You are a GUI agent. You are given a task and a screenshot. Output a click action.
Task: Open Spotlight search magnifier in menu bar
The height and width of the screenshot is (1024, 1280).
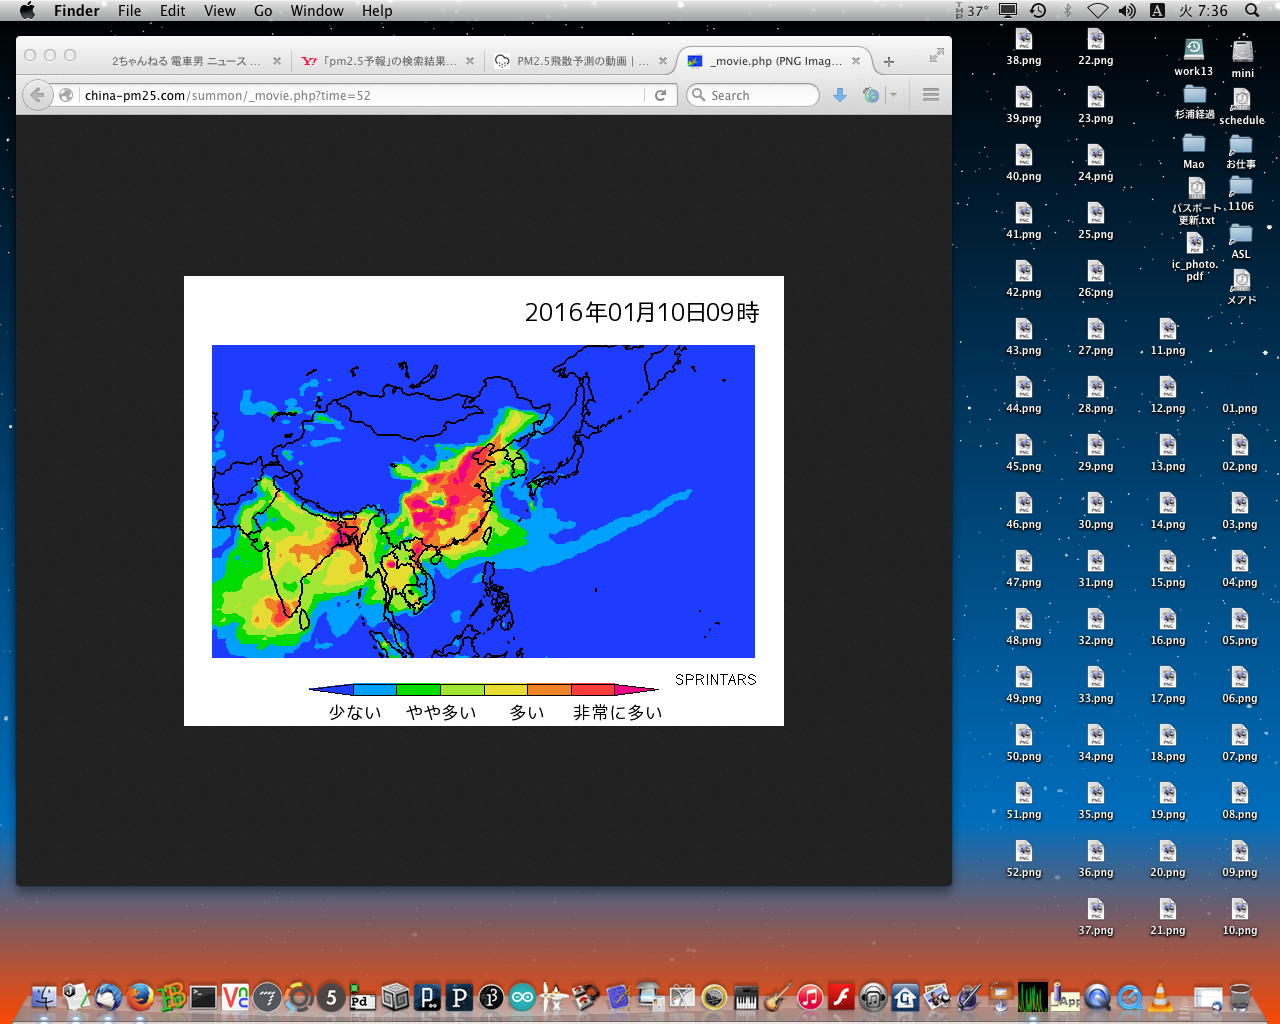coord(1252,11)
